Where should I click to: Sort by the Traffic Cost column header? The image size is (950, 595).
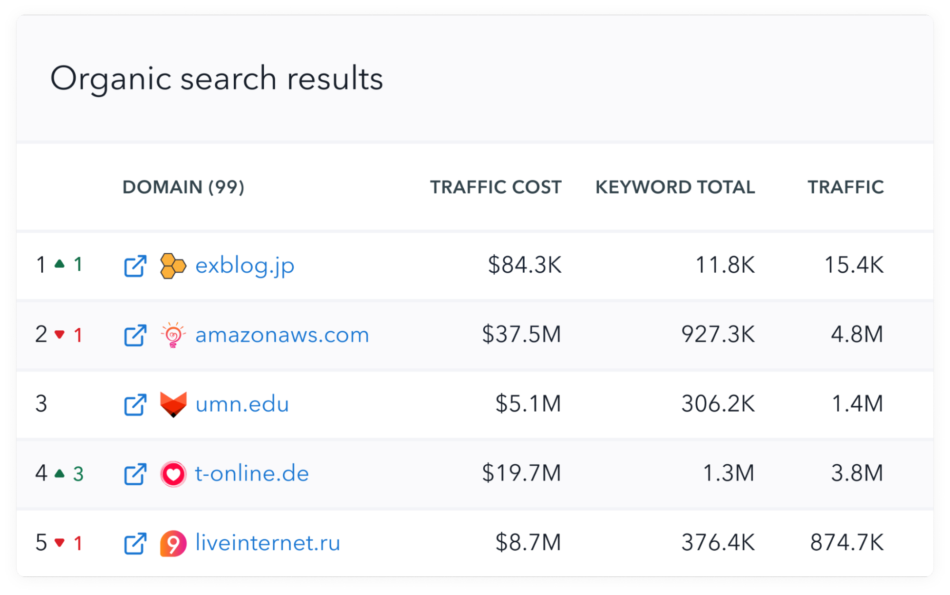(x=495, y=187)
